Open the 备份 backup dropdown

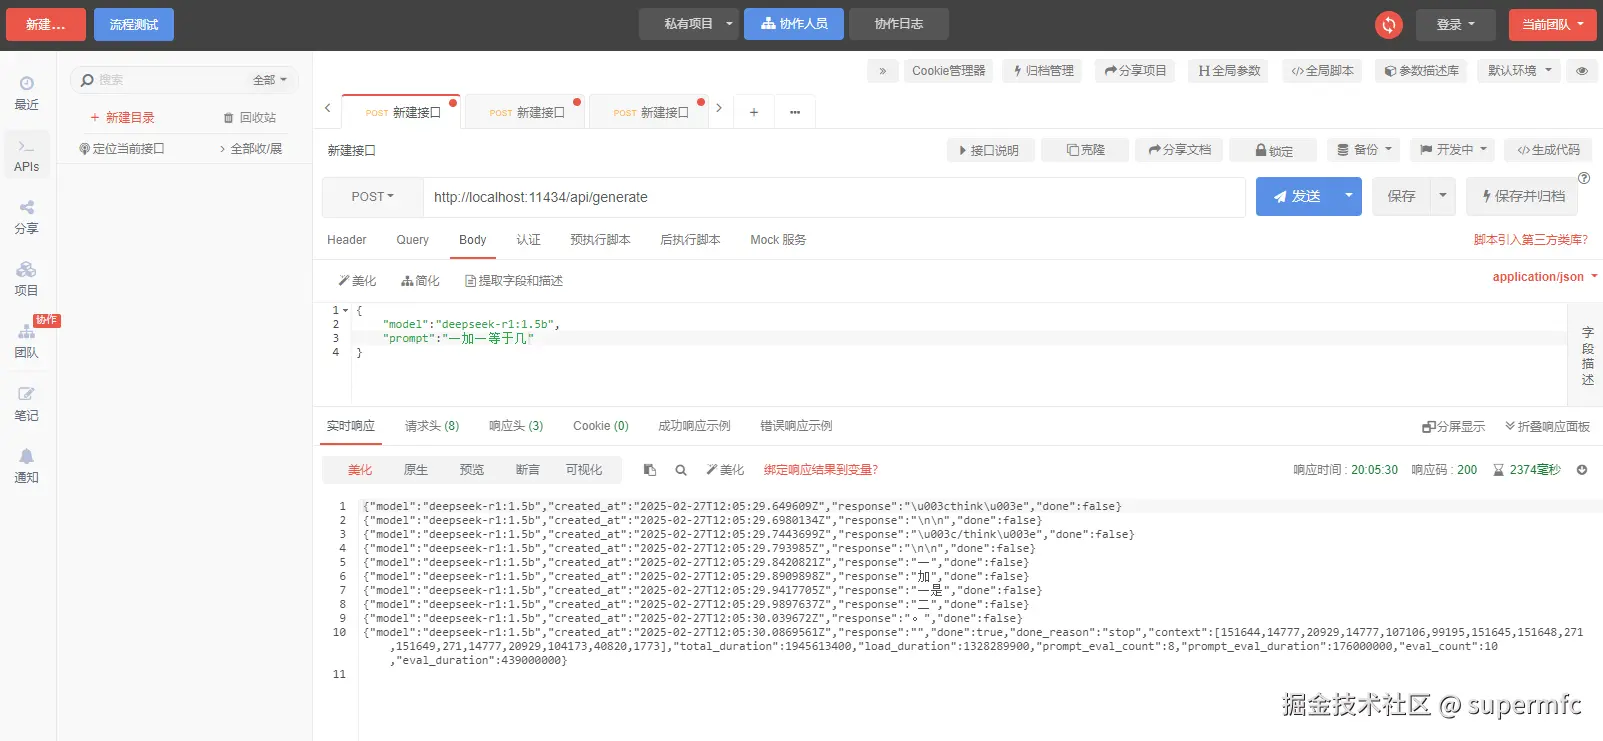tap(1364, 150)
